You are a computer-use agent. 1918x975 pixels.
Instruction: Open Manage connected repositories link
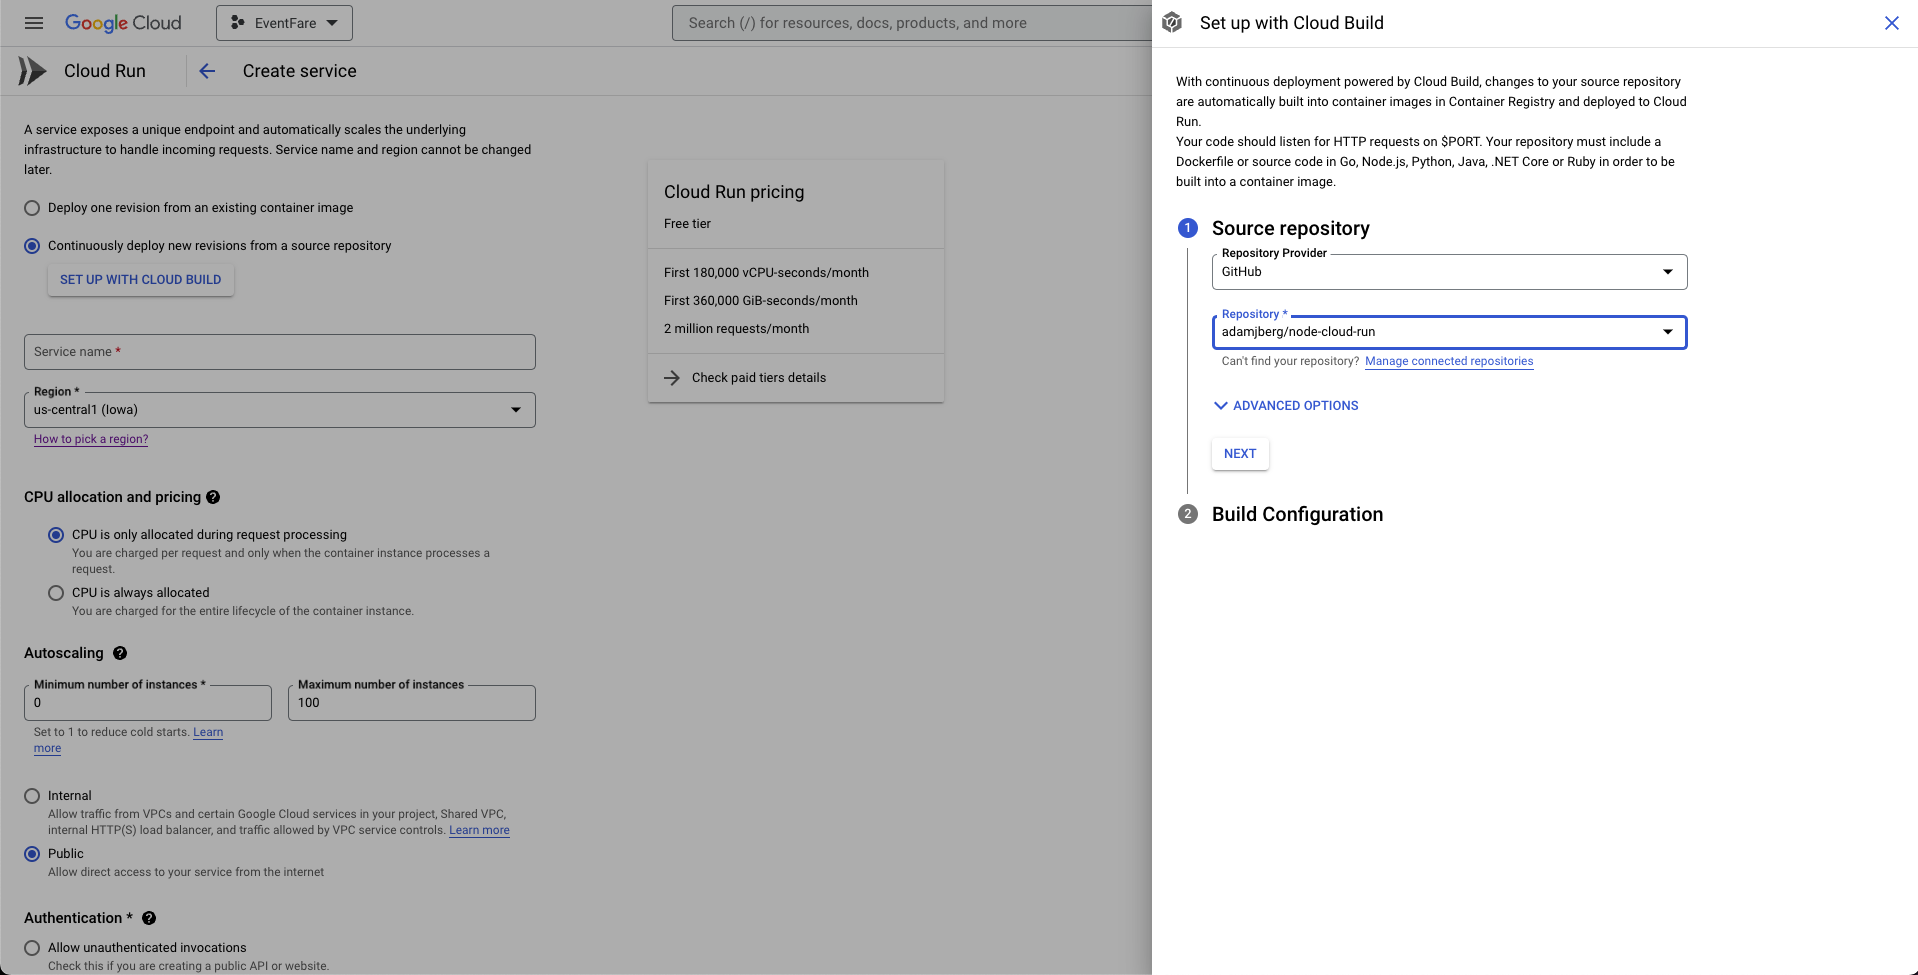point(1449,362)
